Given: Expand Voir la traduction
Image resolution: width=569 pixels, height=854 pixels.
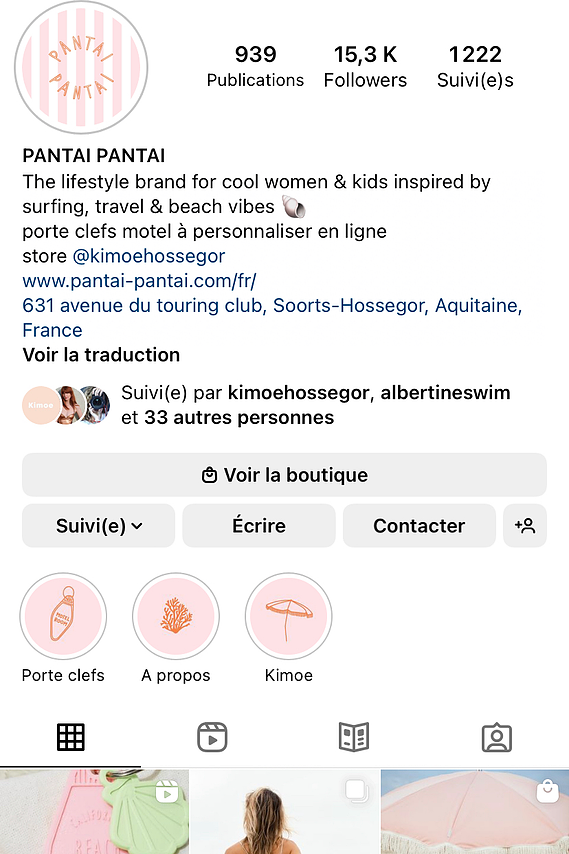Looking at the screenshot, I should [101, 355].
